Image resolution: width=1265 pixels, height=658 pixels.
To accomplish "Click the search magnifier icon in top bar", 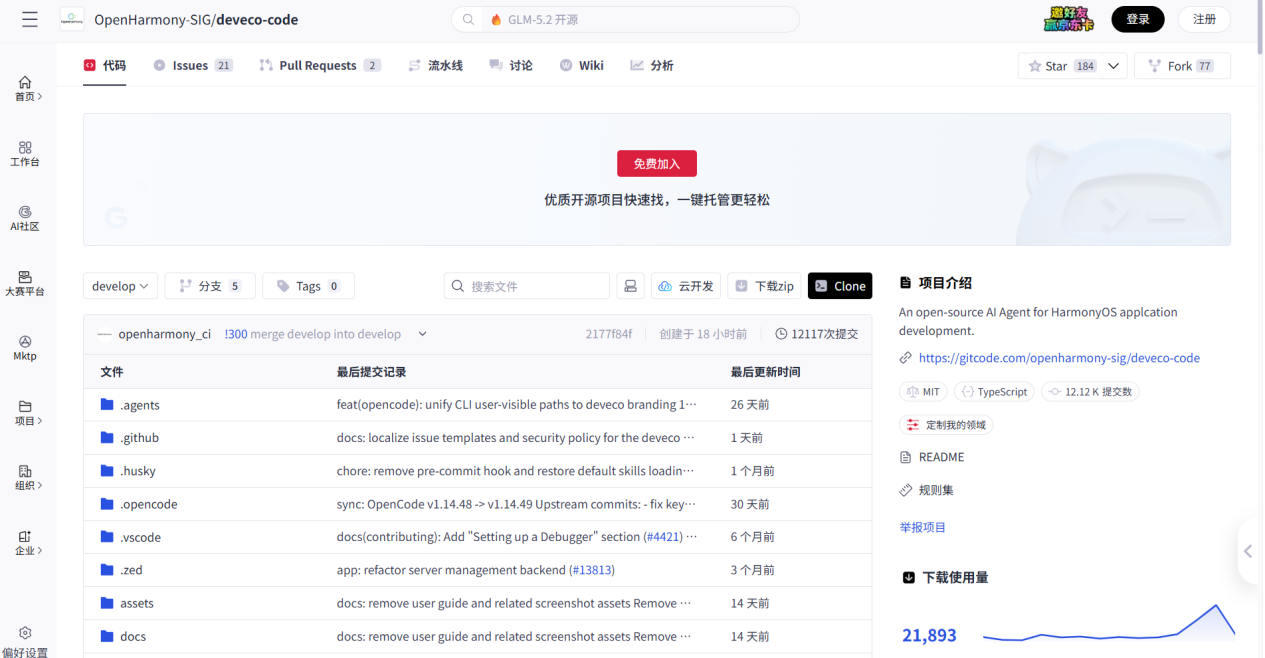I will click(468, 19).
